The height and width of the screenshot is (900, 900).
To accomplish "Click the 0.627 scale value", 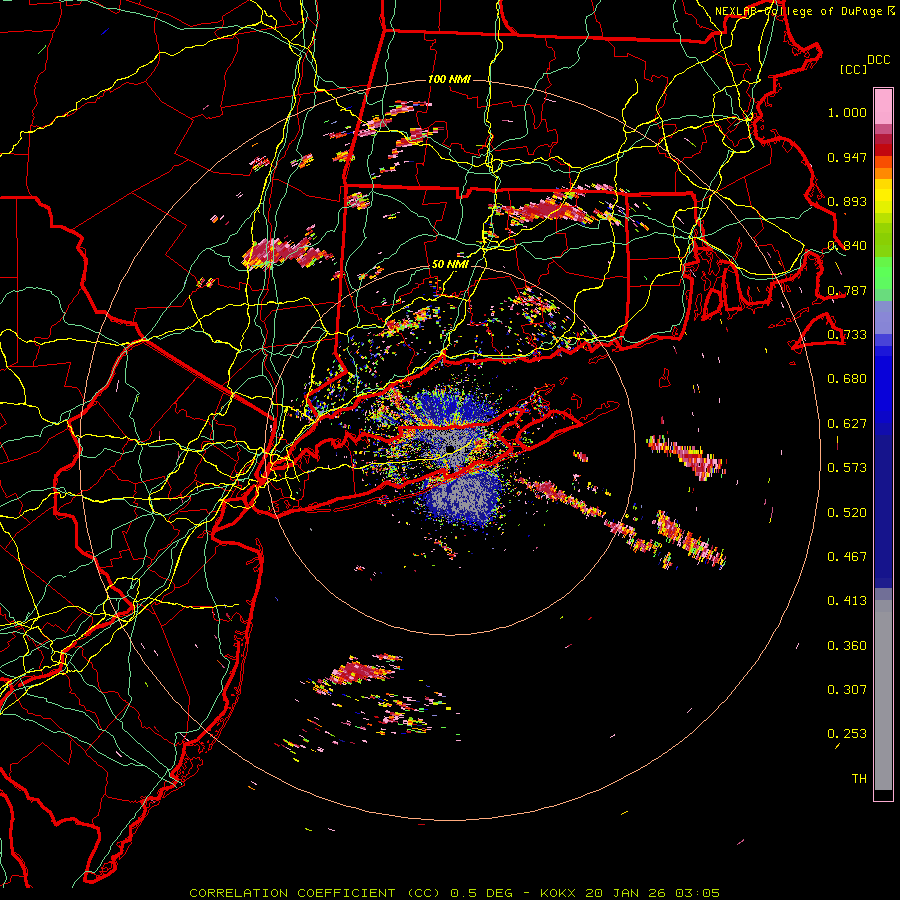I will (x=847, y=424).
